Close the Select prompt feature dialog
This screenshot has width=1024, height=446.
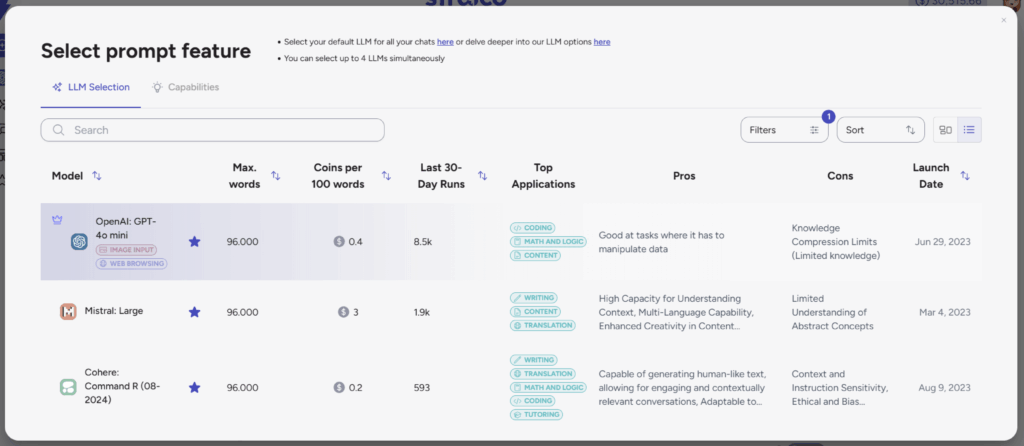[x=1004, y=20]
